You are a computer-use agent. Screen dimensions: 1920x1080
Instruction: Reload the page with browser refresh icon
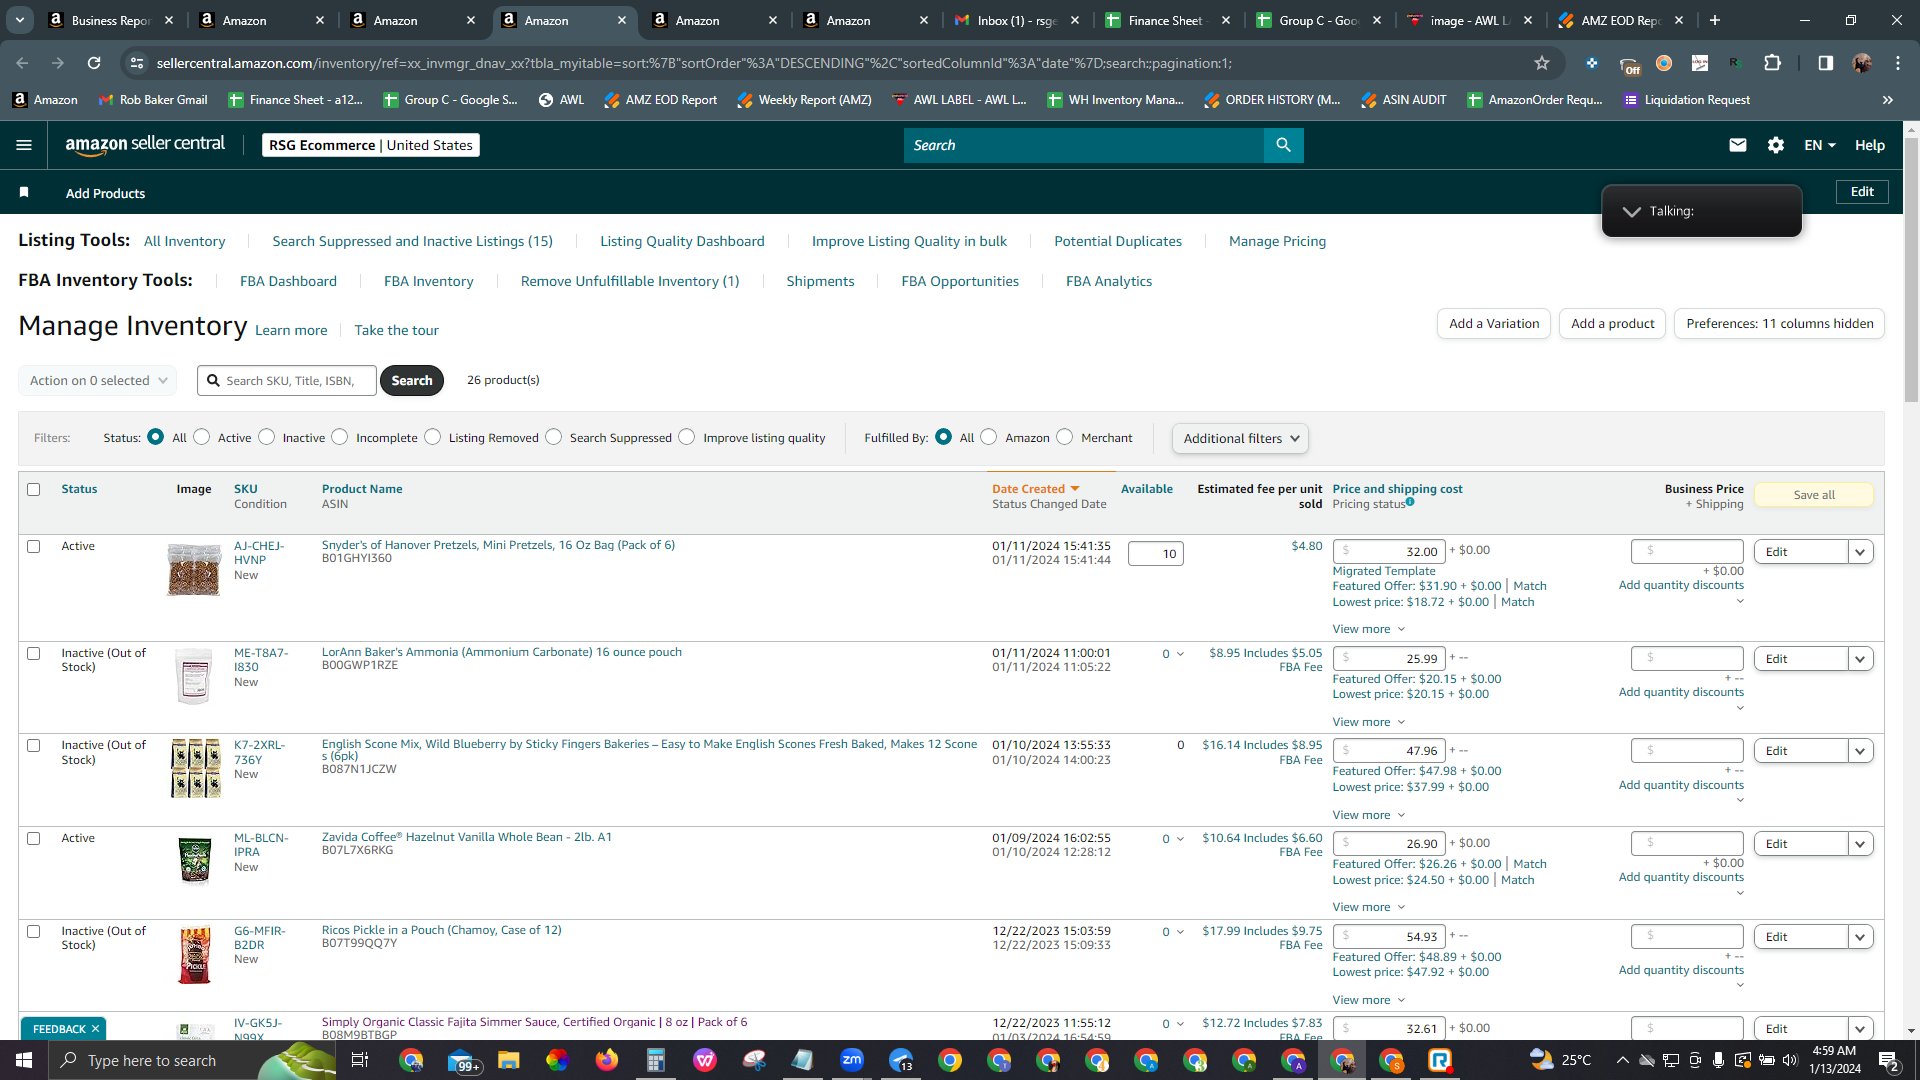click(94, 63)
